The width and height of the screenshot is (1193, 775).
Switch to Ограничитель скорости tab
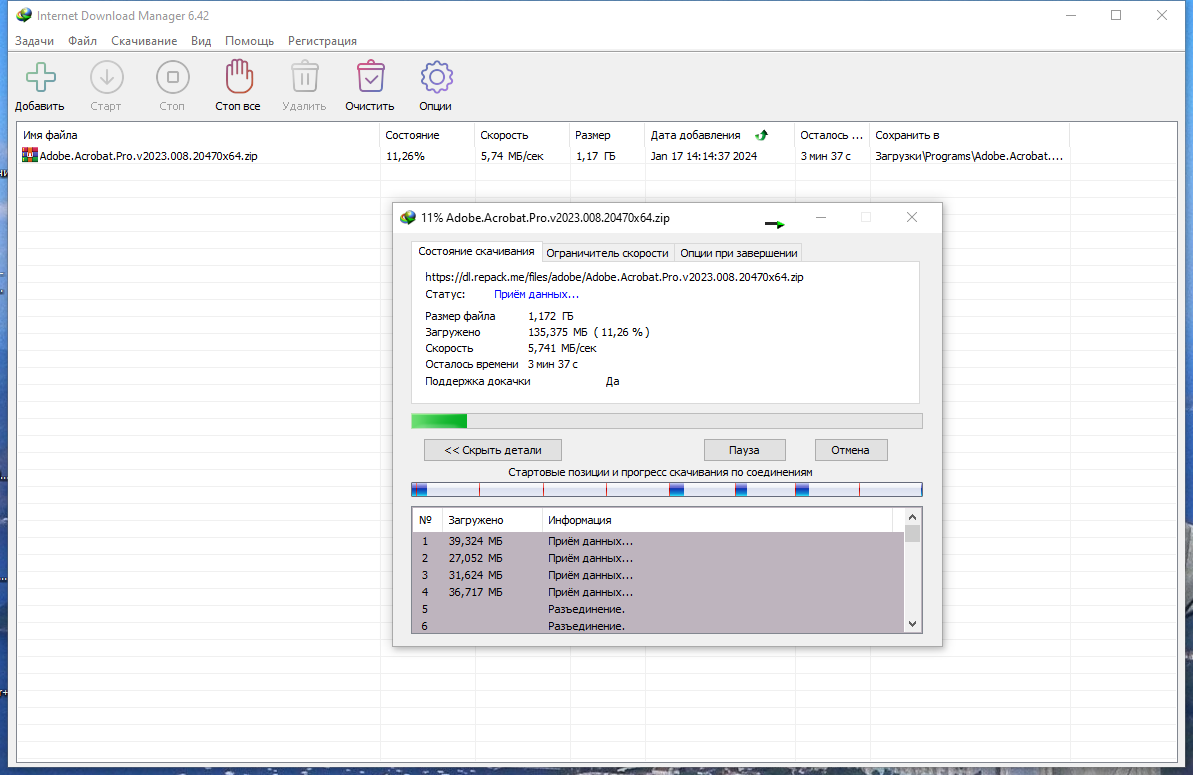coord(607,253)
